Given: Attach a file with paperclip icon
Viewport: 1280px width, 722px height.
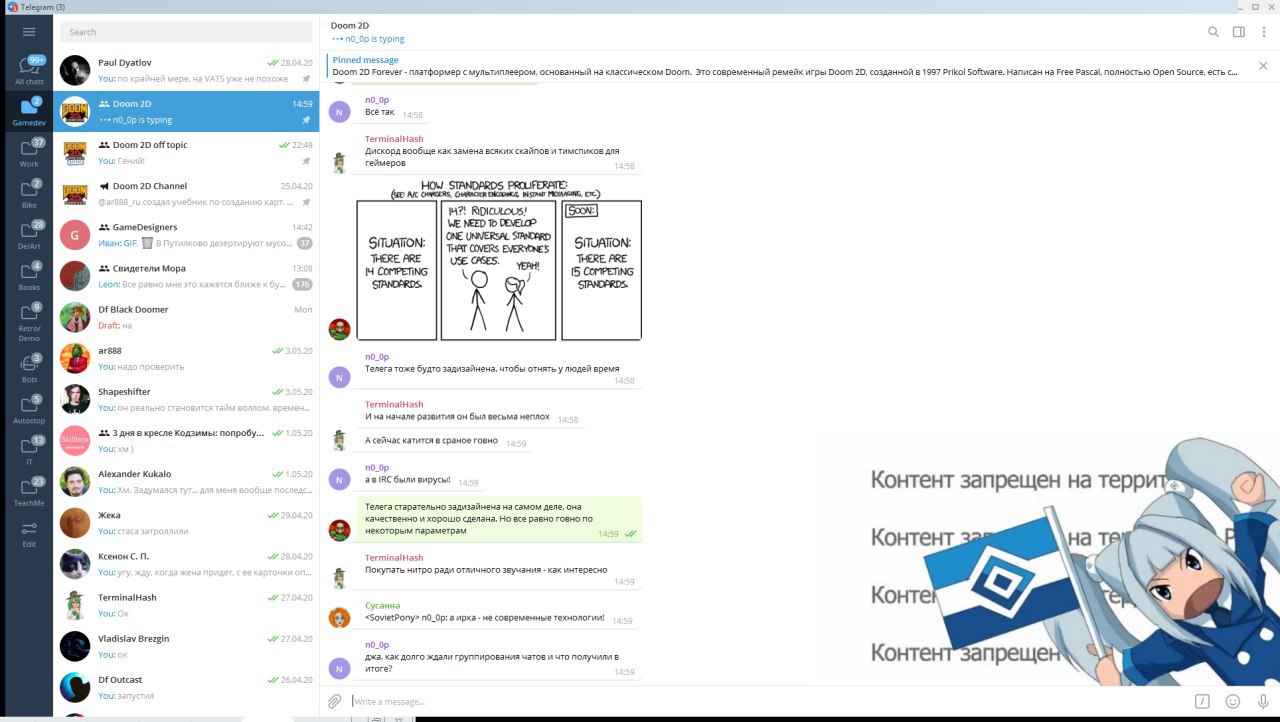Looking at the screenshot, I should click(335, 701).
